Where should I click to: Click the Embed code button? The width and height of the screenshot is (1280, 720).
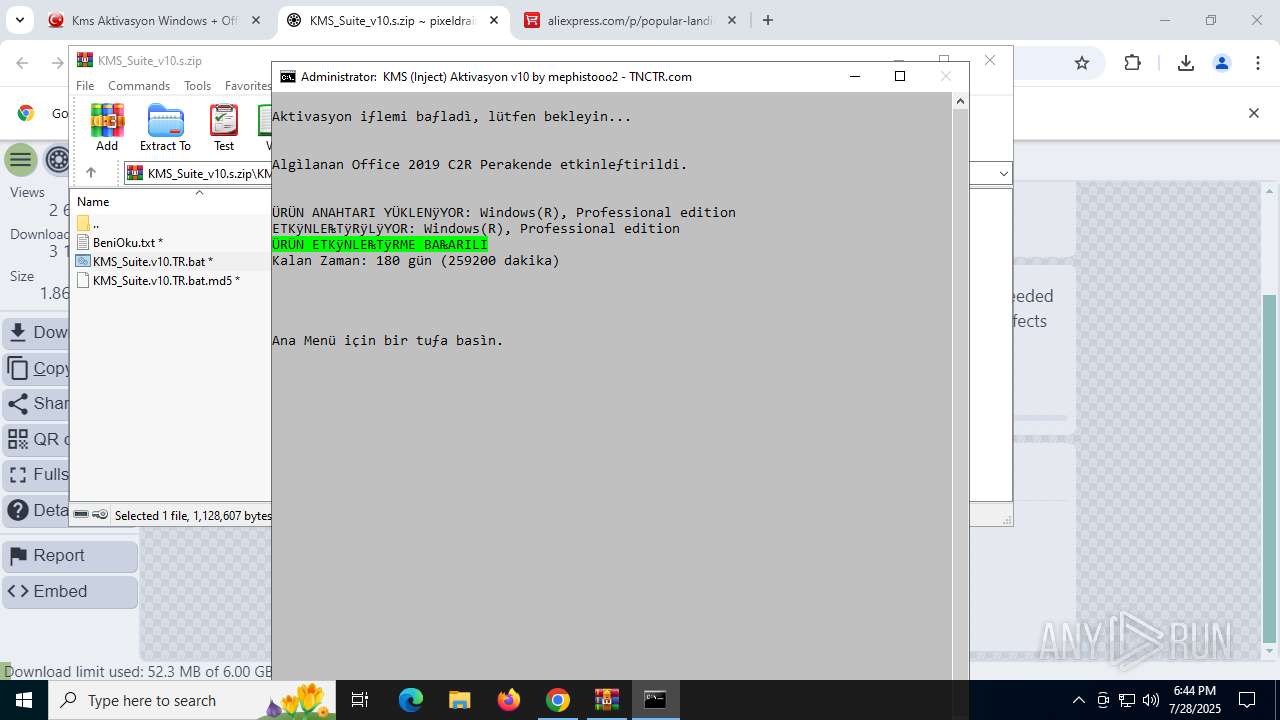[70, 592]
